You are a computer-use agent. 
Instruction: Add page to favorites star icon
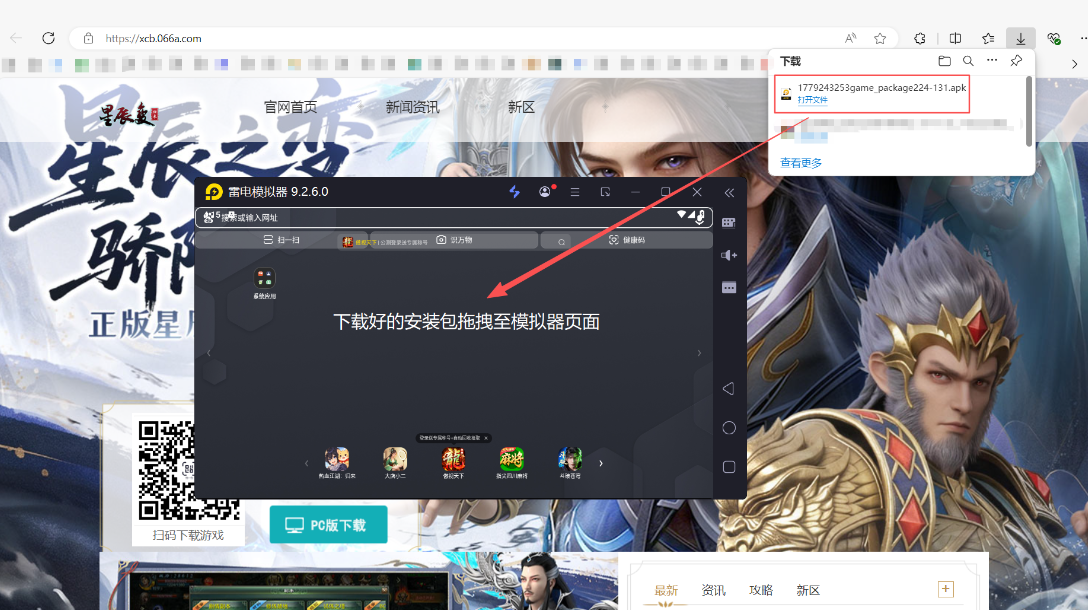click(x=880, y=39)
